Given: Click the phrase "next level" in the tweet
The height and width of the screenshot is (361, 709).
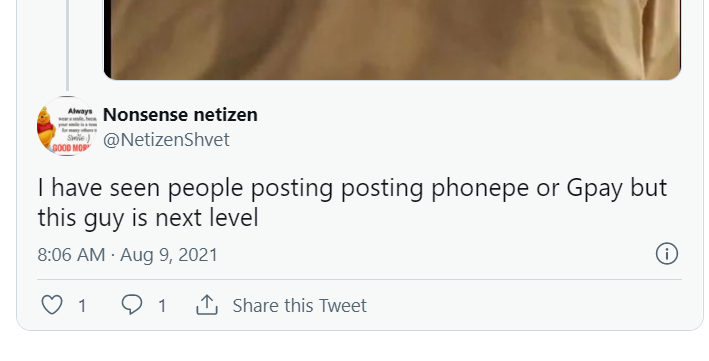Looking at the screenshot, I should 207,218.
